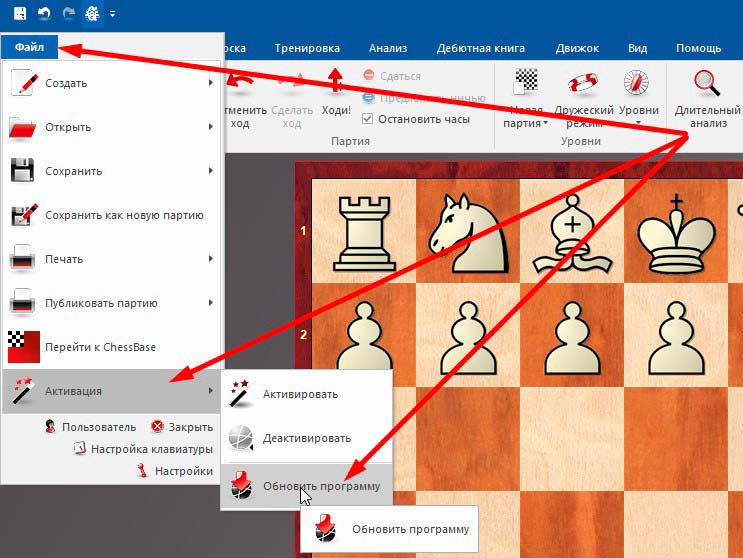Image resolution: width=743 pixels, height=558 pixels.
Task: Open the Training (Тренировка) ribbon tab
Action: coord(309,48)
